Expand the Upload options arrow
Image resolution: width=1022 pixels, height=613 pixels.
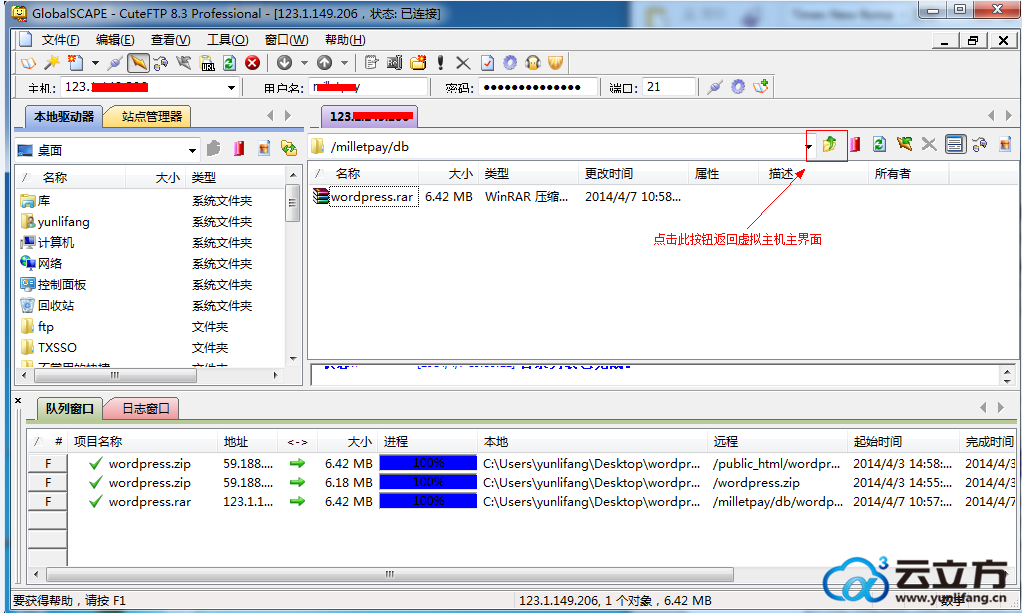point(344,63)
